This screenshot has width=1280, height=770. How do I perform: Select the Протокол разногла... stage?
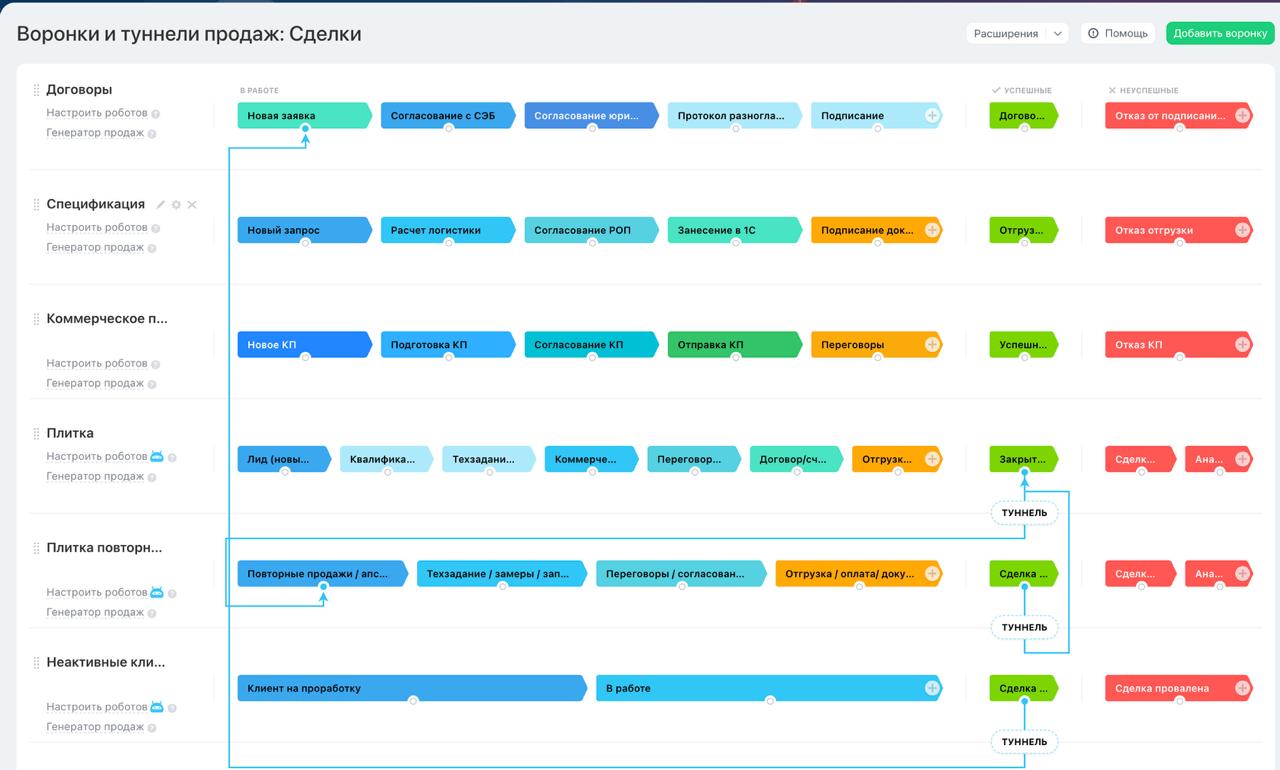click(735, 116)
